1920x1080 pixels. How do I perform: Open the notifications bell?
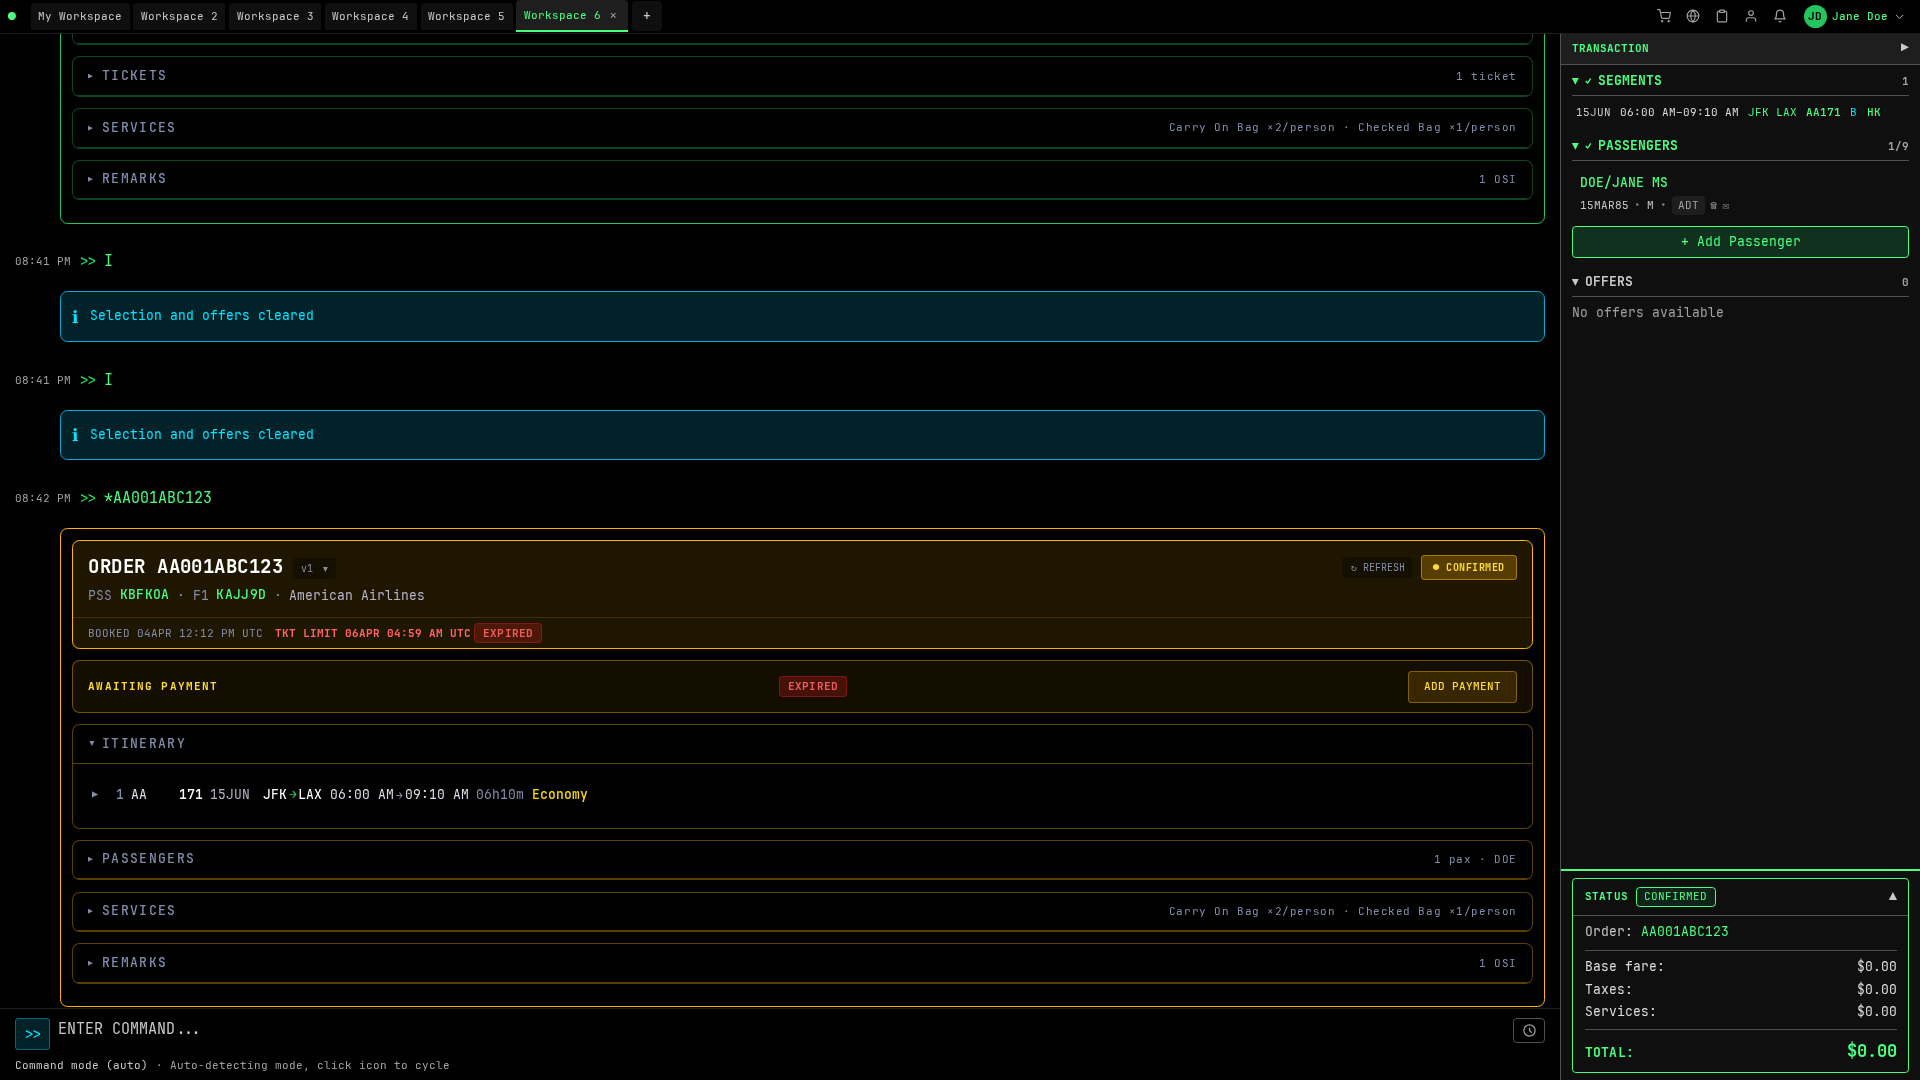coord(1780,16)
